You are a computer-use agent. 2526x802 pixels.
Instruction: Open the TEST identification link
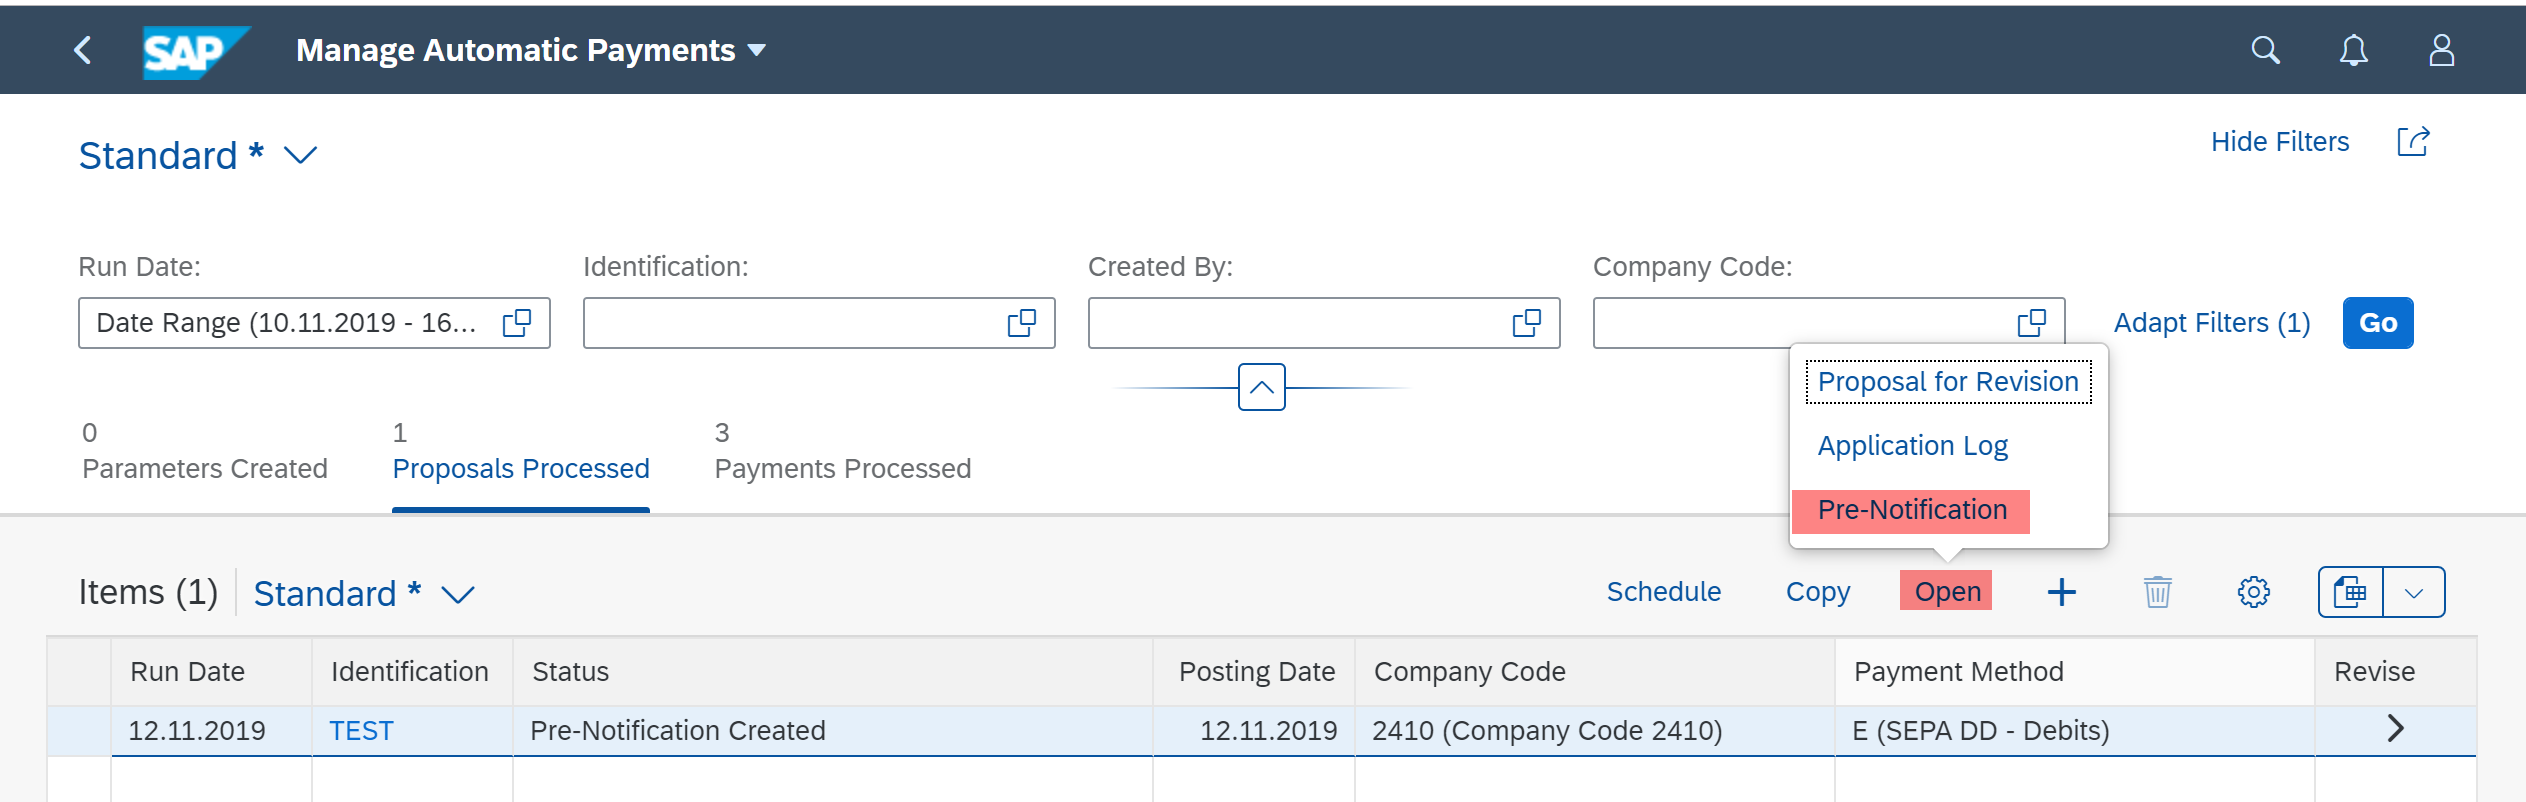tap(361, 731)
